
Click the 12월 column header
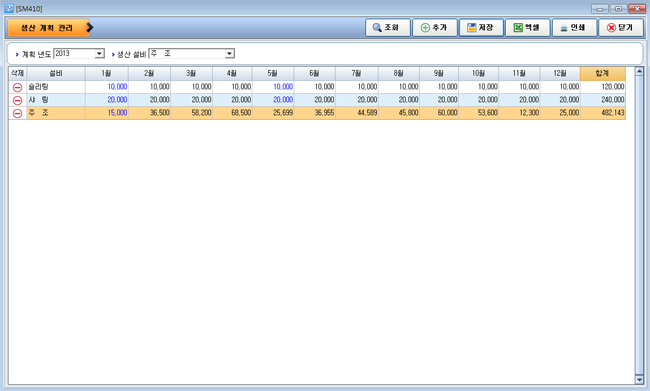point(560,73)
